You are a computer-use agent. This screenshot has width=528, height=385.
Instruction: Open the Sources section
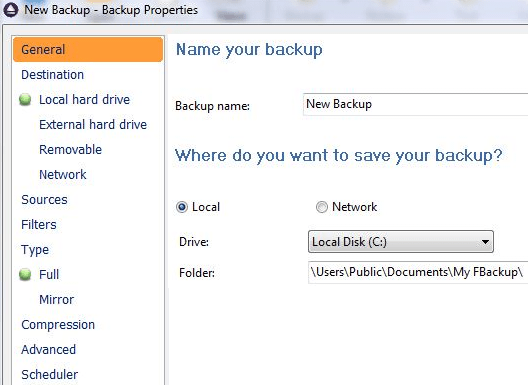tap(44, 199)
